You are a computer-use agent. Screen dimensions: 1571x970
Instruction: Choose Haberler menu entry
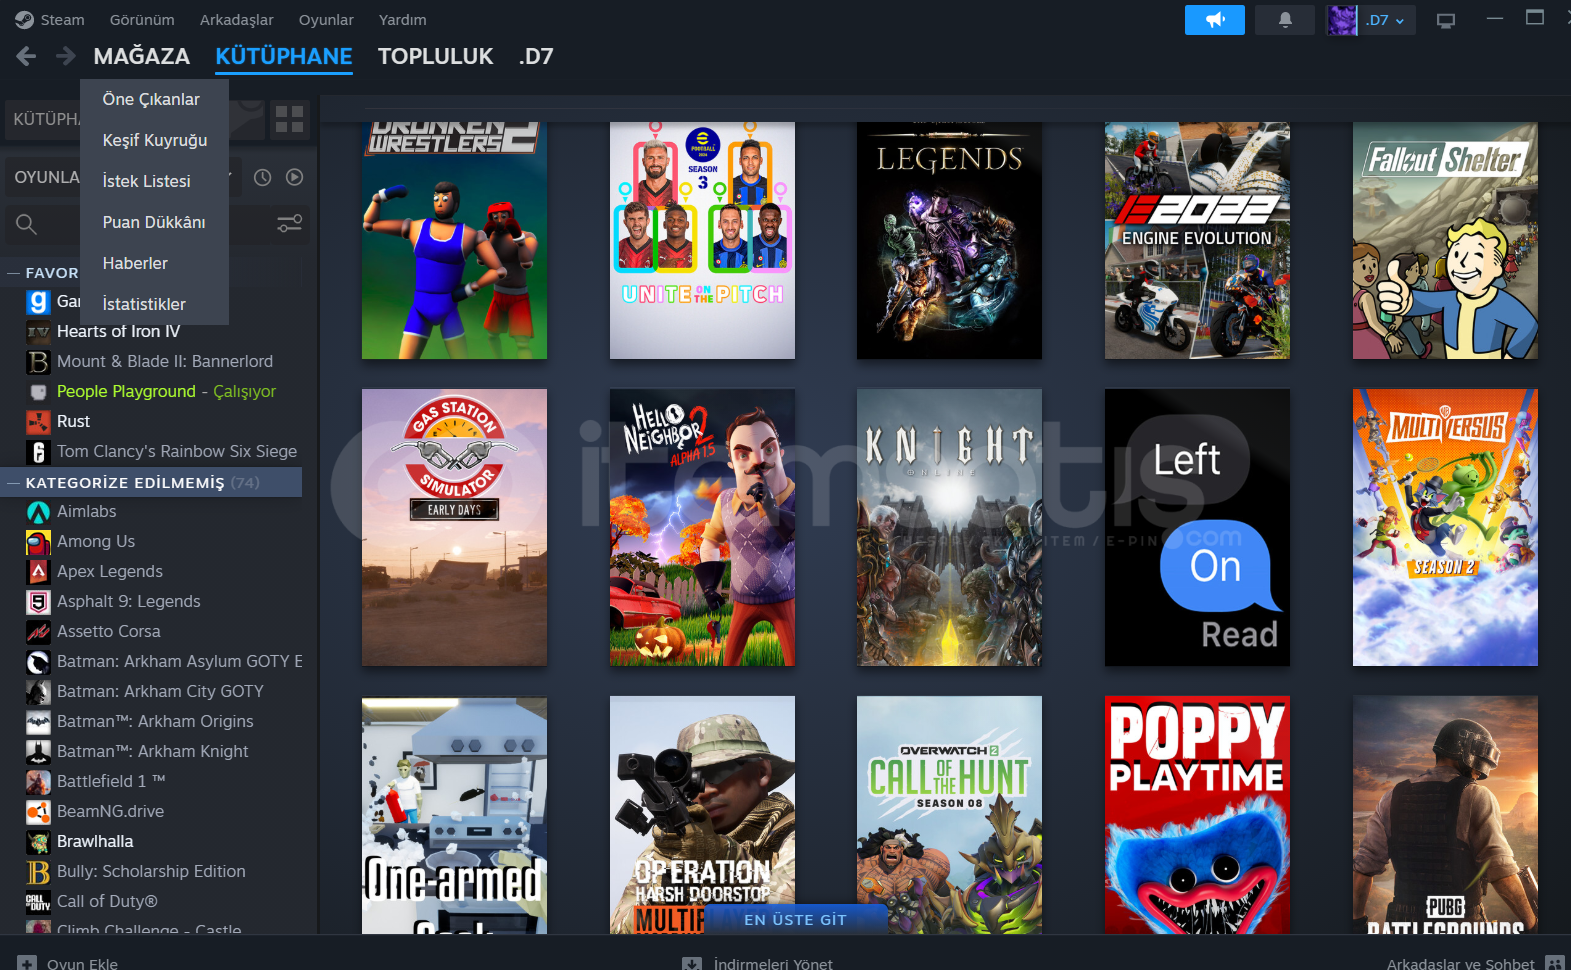tap(135, 263)
